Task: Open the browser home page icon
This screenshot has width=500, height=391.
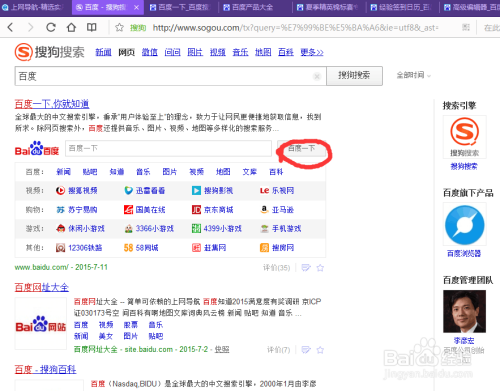Action: [x=71, y=27]
